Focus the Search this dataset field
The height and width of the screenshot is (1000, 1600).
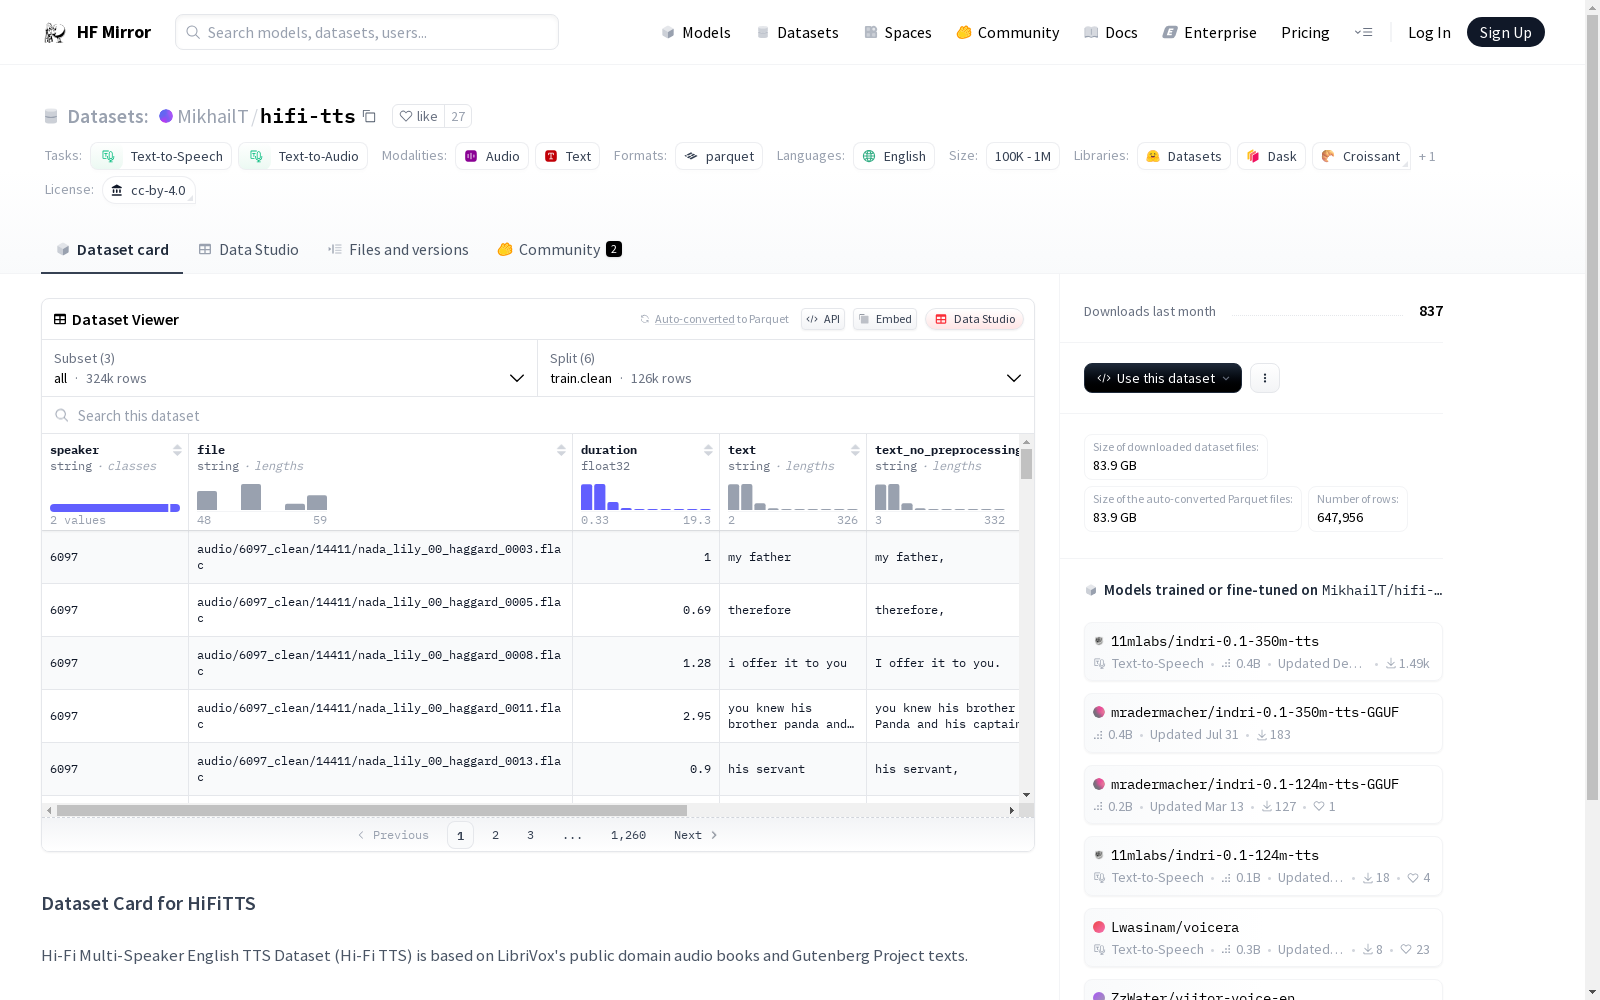(x=538, y=415)
